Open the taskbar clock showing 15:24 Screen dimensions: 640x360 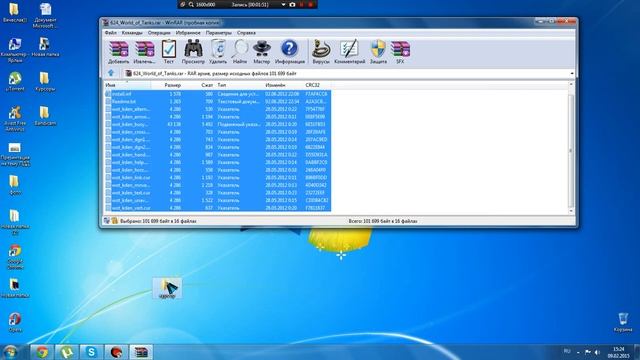[619, 353]
